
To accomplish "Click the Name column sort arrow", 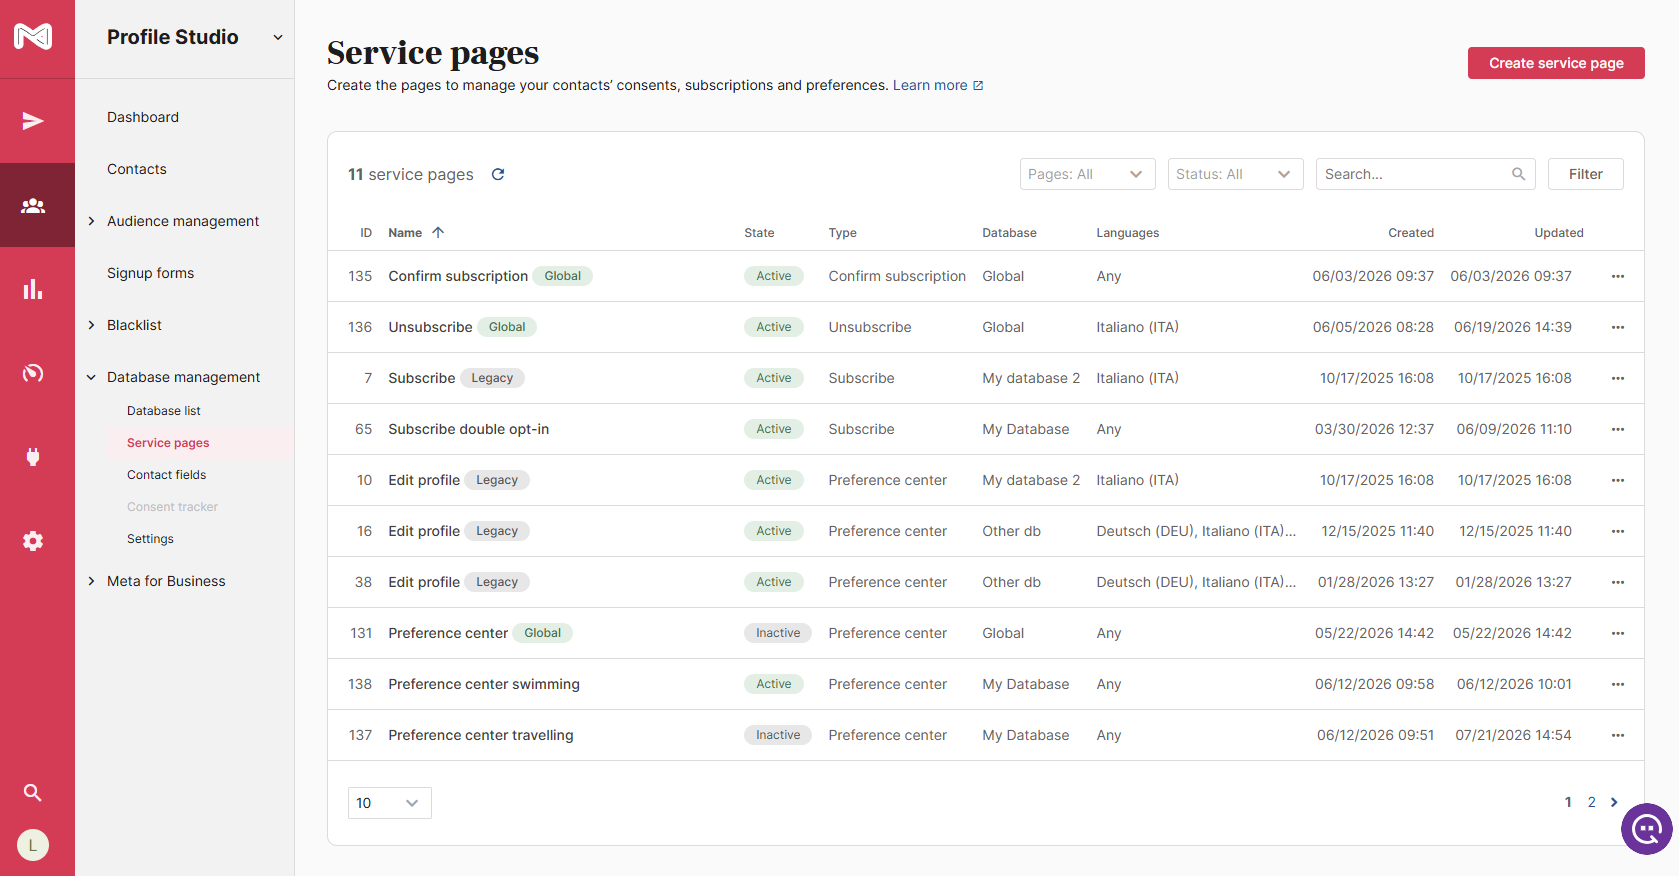I will pyautogui.click(x=438, y=233).
